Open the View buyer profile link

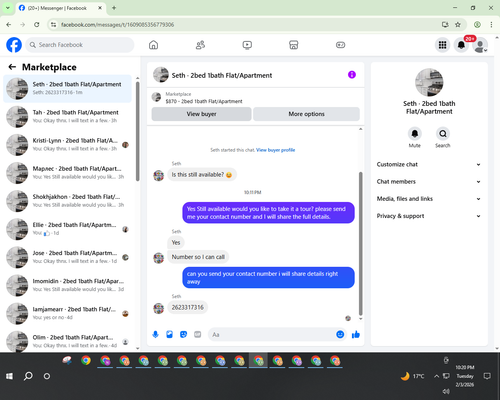[275, 150]
